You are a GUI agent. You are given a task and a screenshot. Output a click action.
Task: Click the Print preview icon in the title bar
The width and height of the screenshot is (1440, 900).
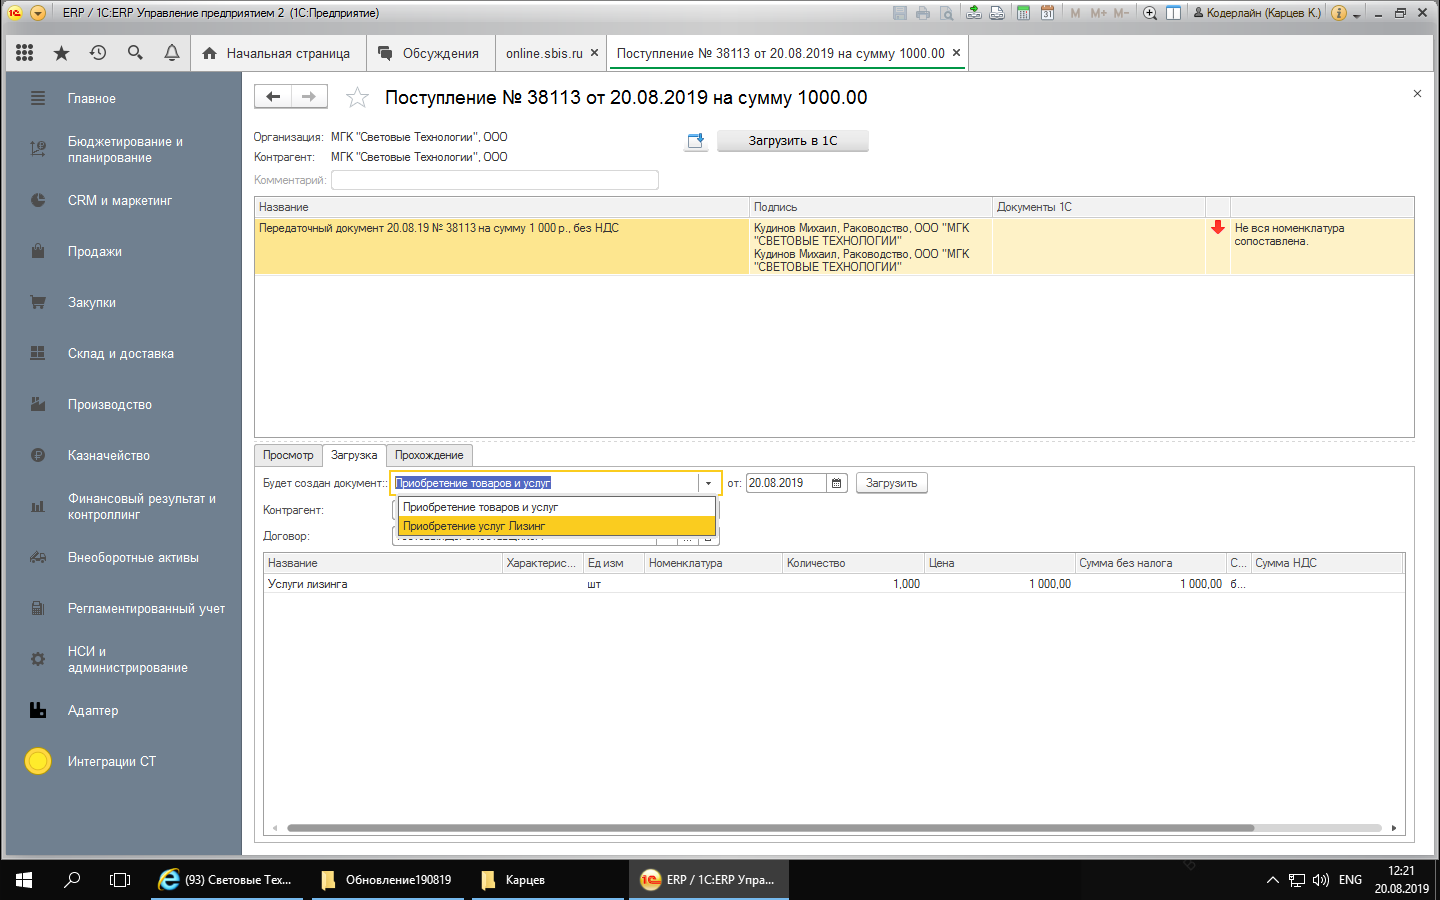[946, 13]
